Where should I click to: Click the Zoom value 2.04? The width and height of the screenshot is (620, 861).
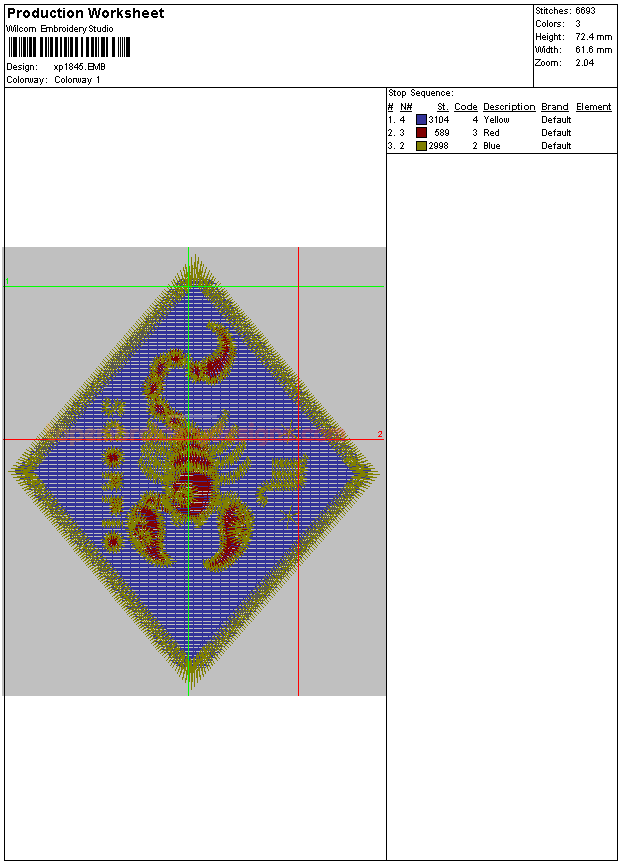tap(585, 63)
